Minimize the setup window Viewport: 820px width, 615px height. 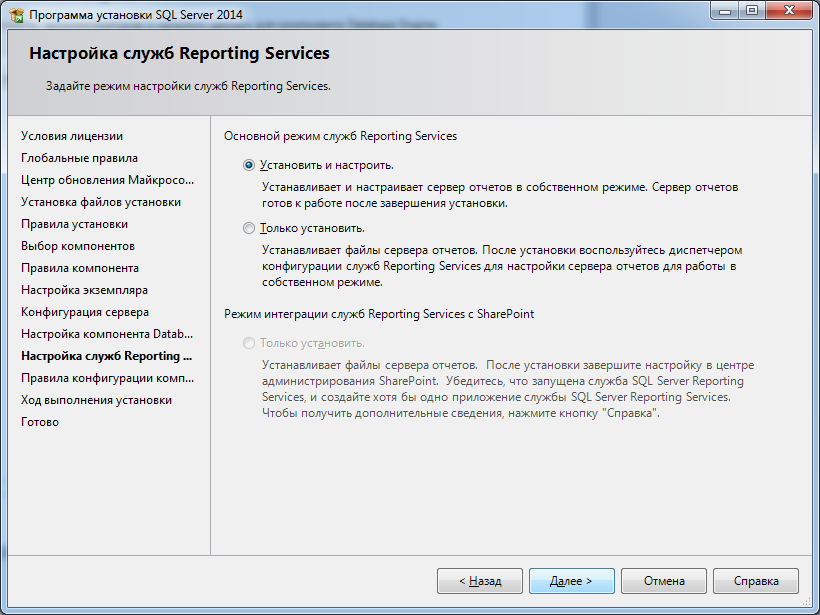[x=724, y=11]
